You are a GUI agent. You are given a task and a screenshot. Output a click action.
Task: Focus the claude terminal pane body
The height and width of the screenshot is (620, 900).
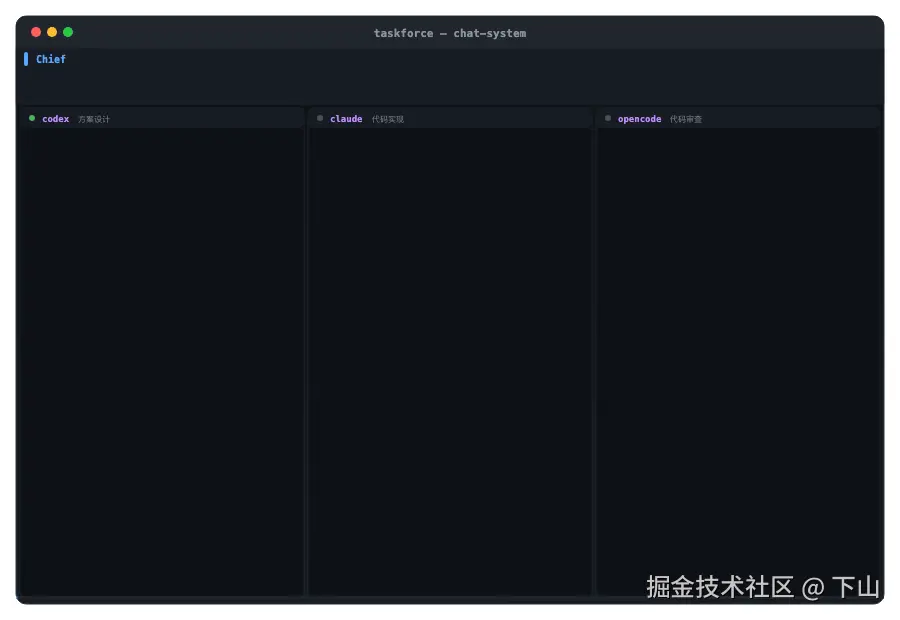coord(450,362)
